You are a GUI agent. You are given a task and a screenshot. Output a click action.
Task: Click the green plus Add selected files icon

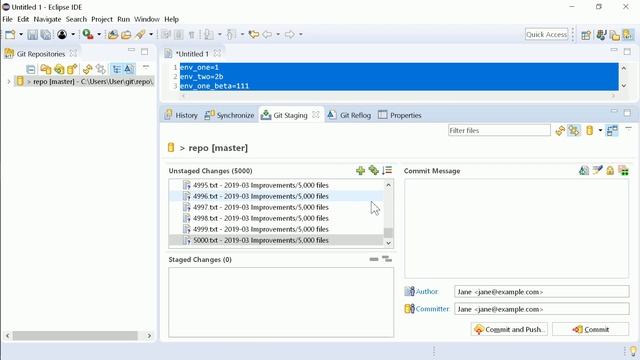point(360,171)
